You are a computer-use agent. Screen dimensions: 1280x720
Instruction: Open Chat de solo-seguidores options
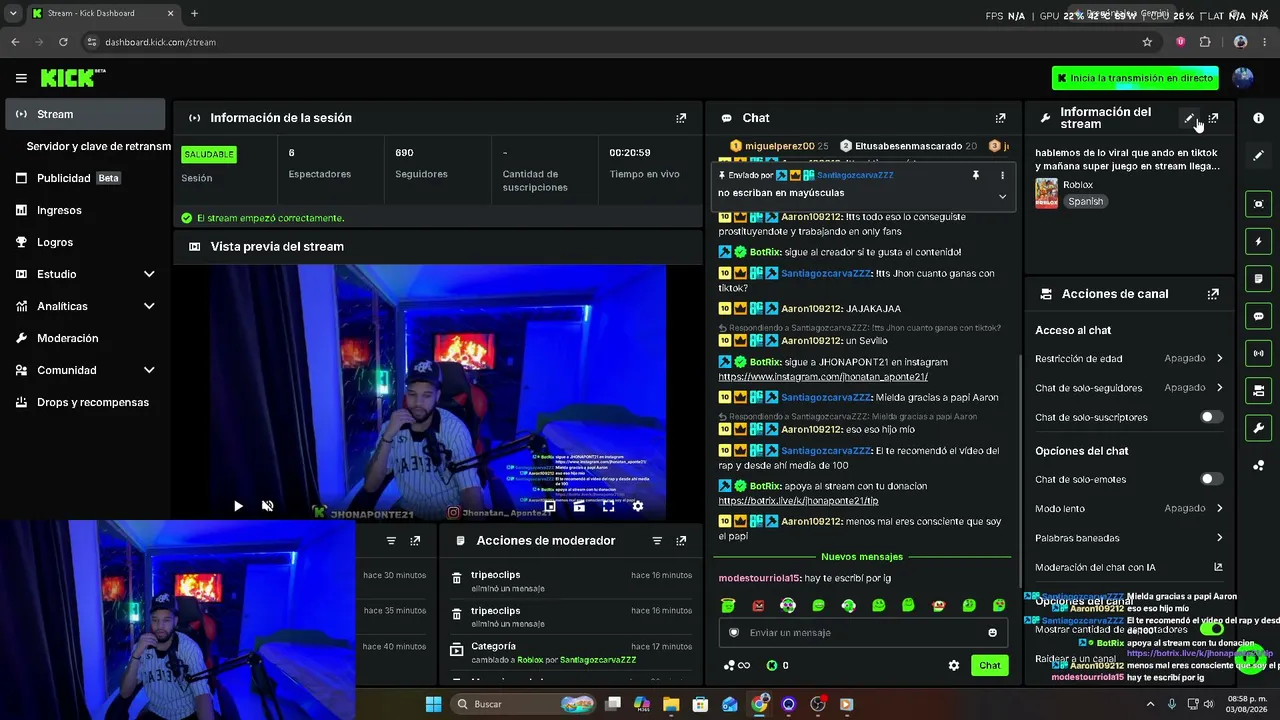[x=1129, y=387]
